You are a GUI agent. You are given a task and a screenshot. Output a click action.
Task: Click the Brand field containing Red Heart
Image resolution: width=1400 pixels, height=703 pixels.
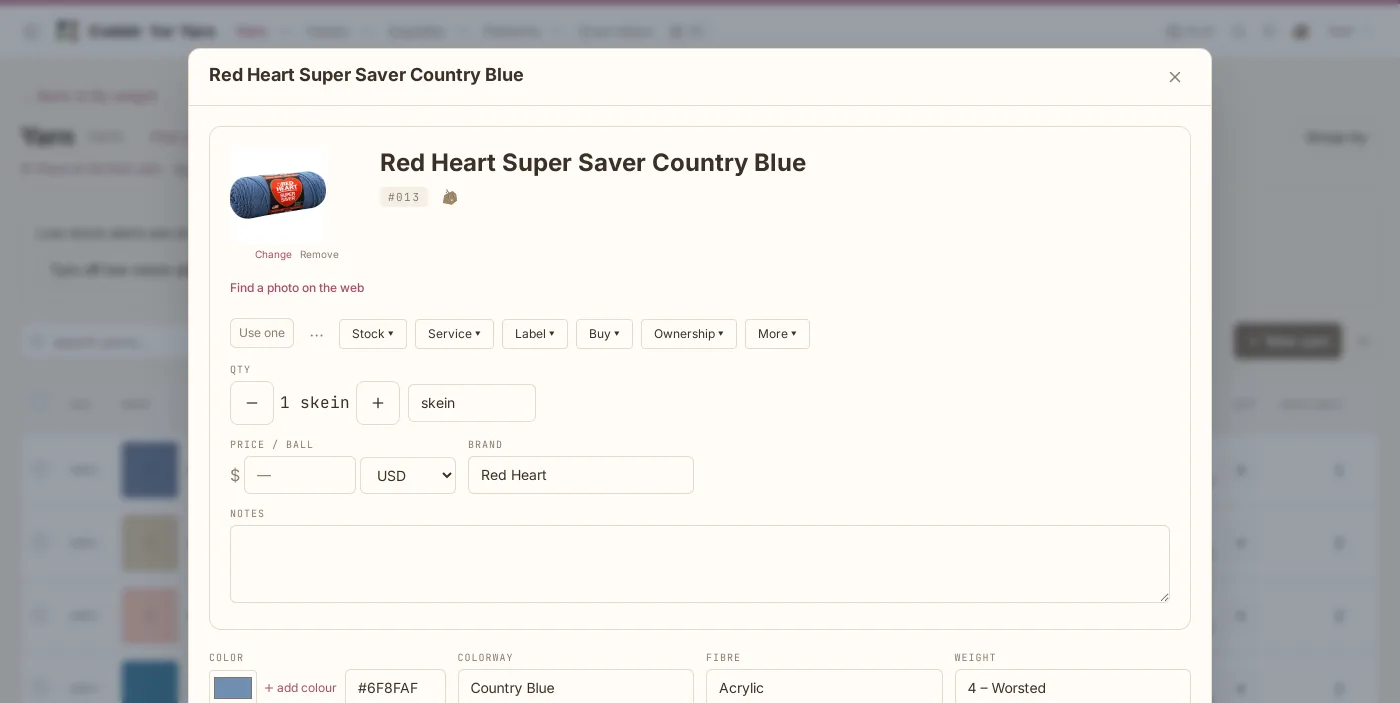581,475
